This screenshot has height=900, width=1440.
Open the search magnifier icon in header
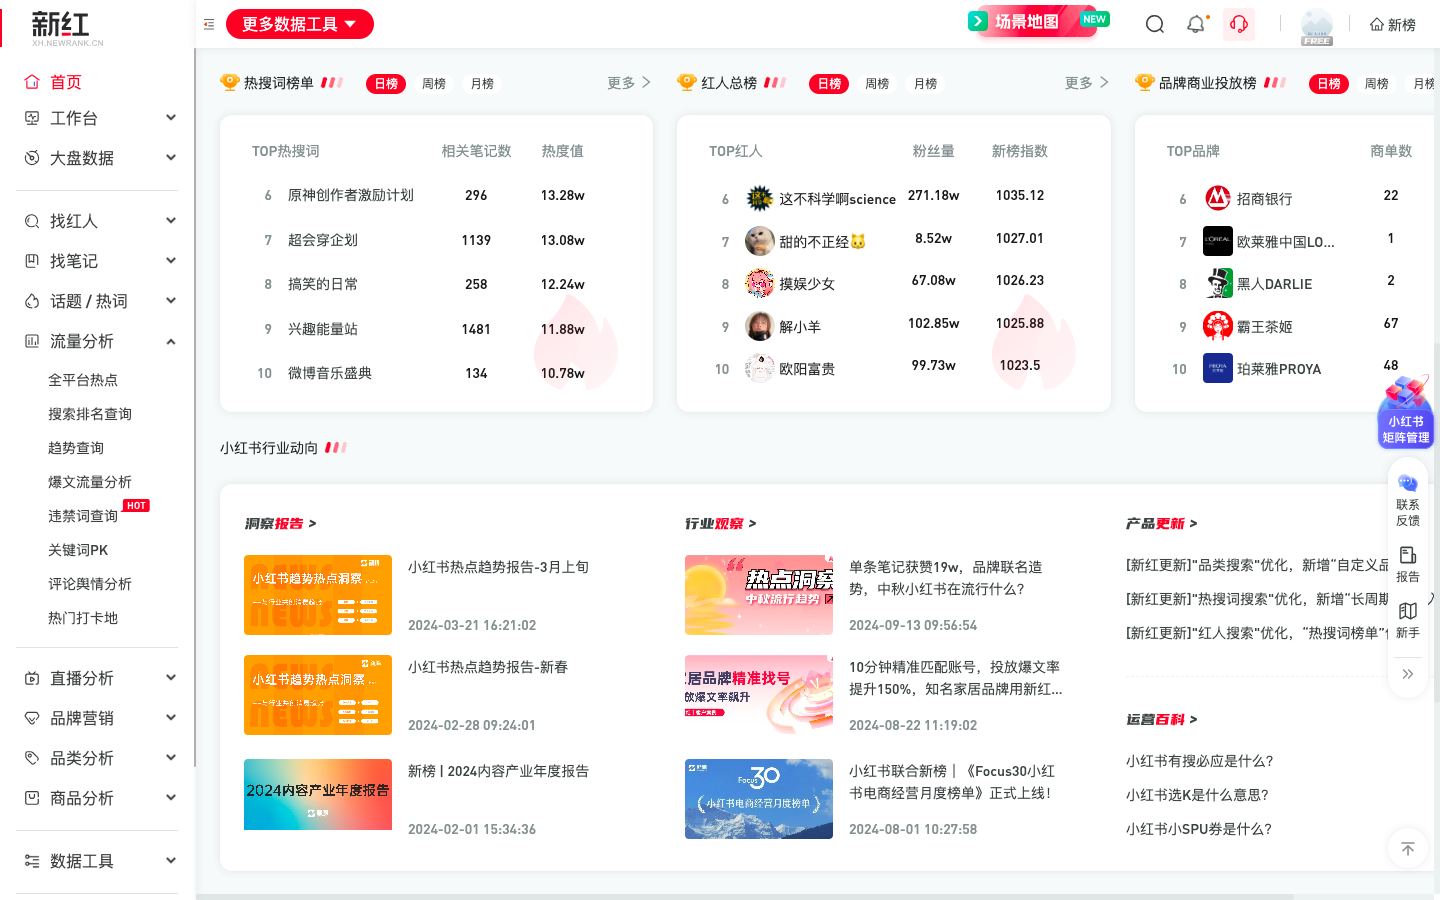tap(1155, 24)
